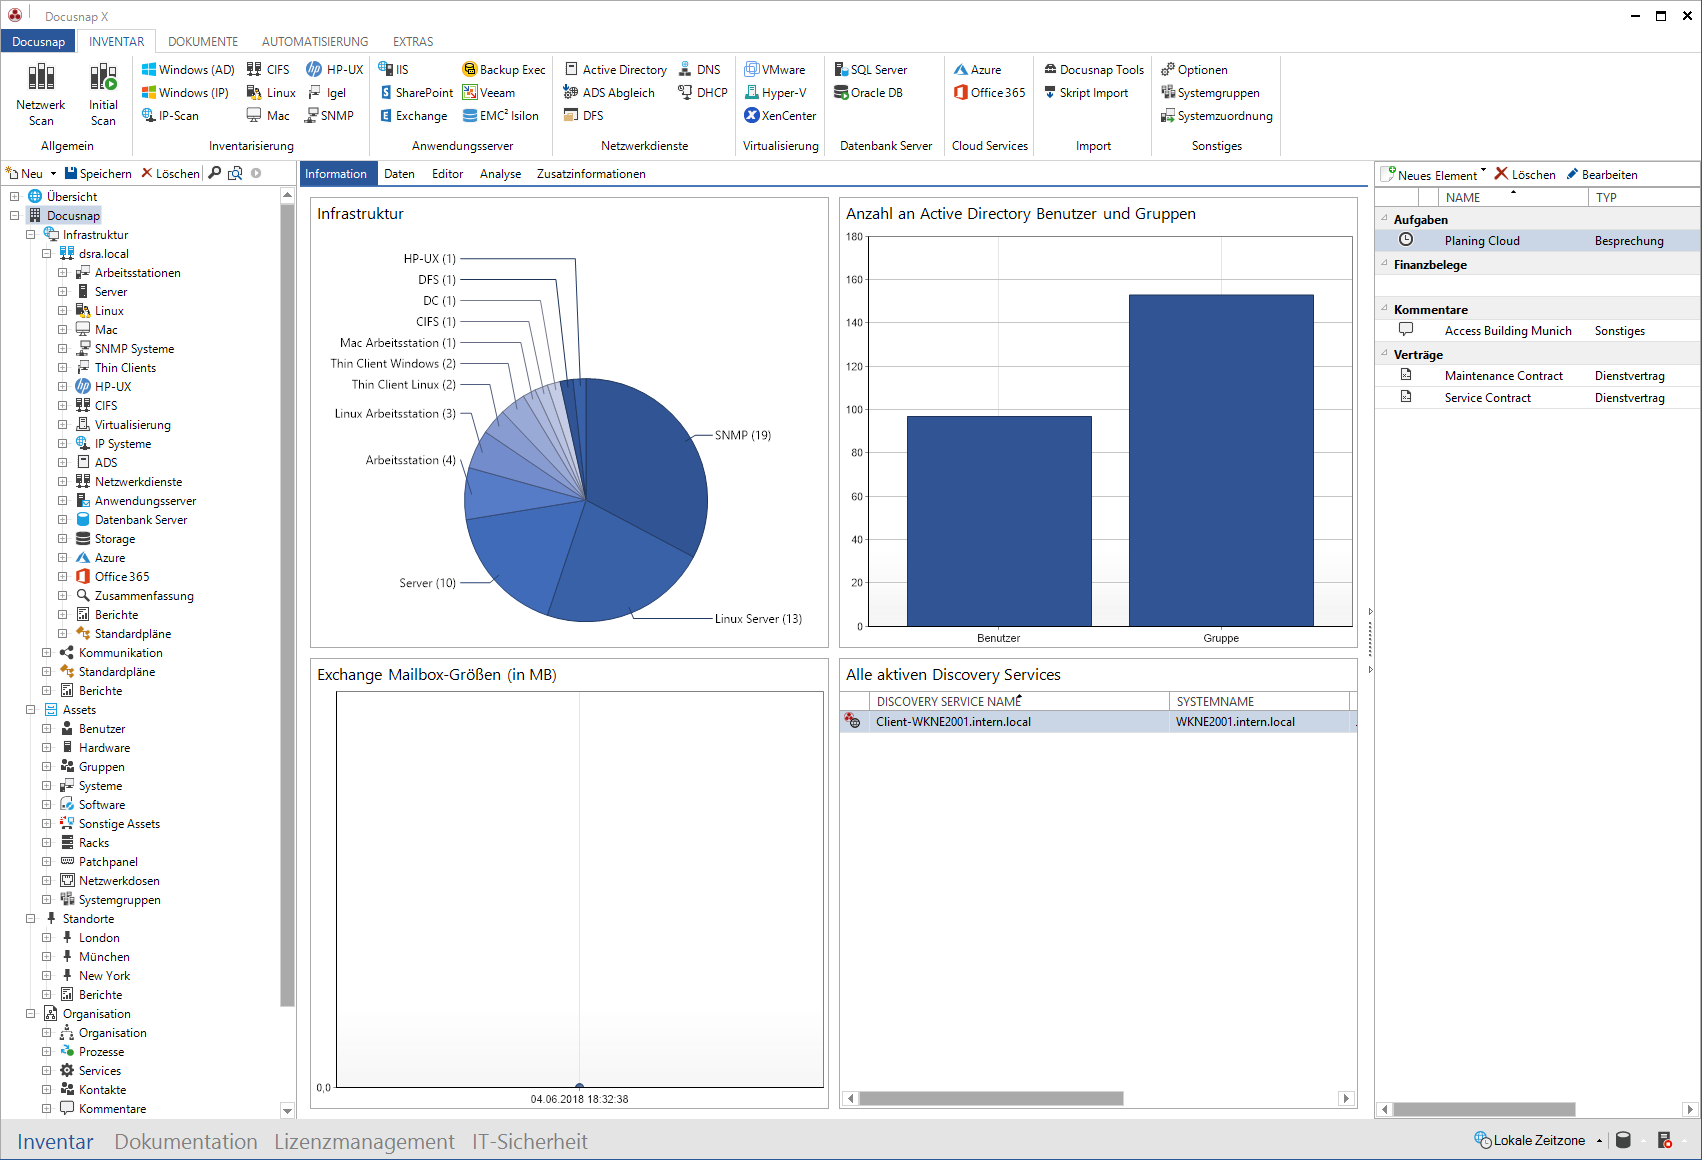Collapse the Infrastruktur tree node
The height and width of the screenshot is (1160, 1702).
coord(31,235)
